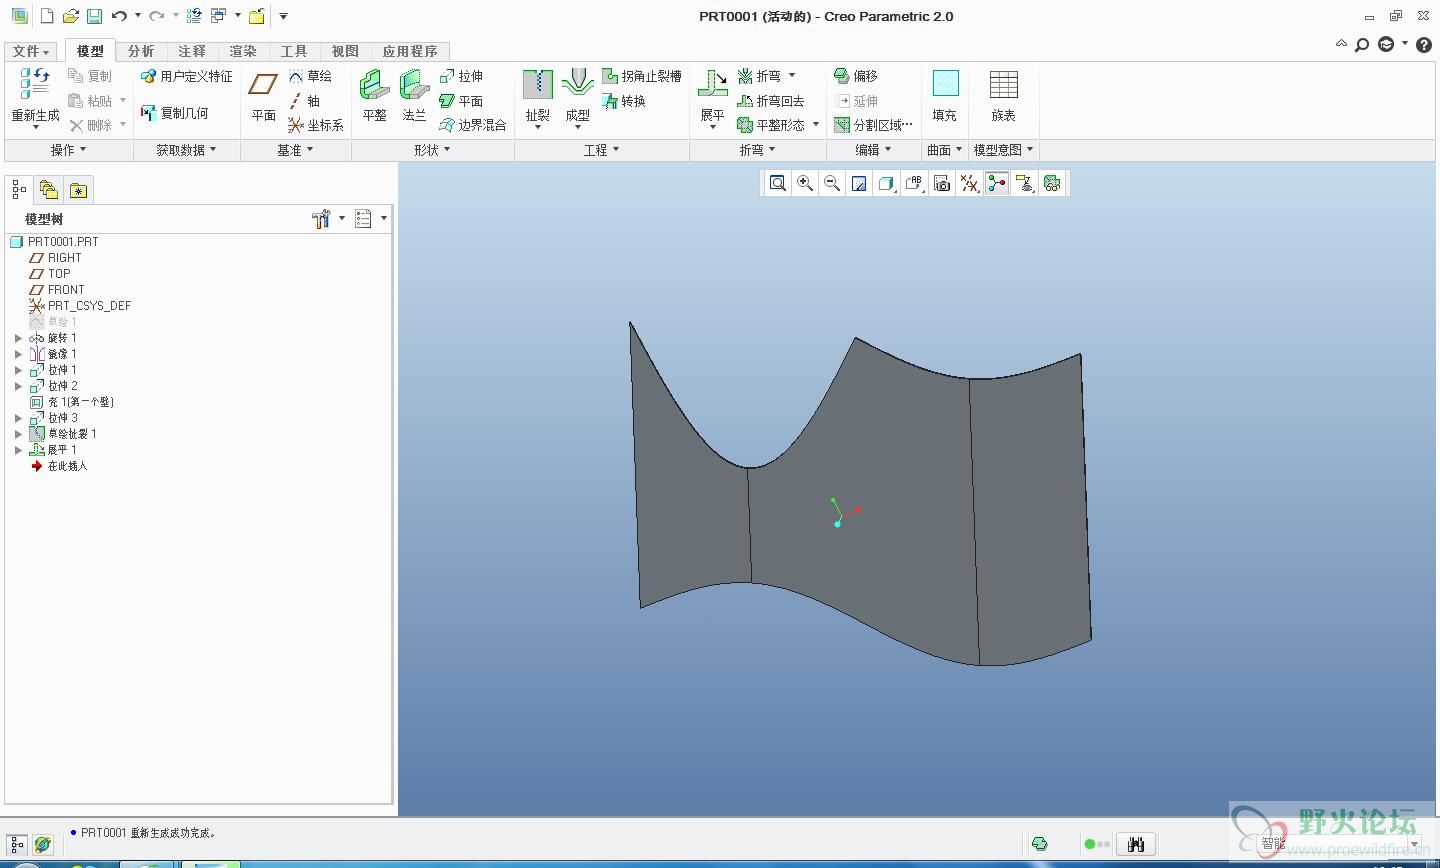The width and height of the screenshot is (1440, 868).
Task: Click the Unbend (展平) tool icon
Action: [x=713, y=84]
